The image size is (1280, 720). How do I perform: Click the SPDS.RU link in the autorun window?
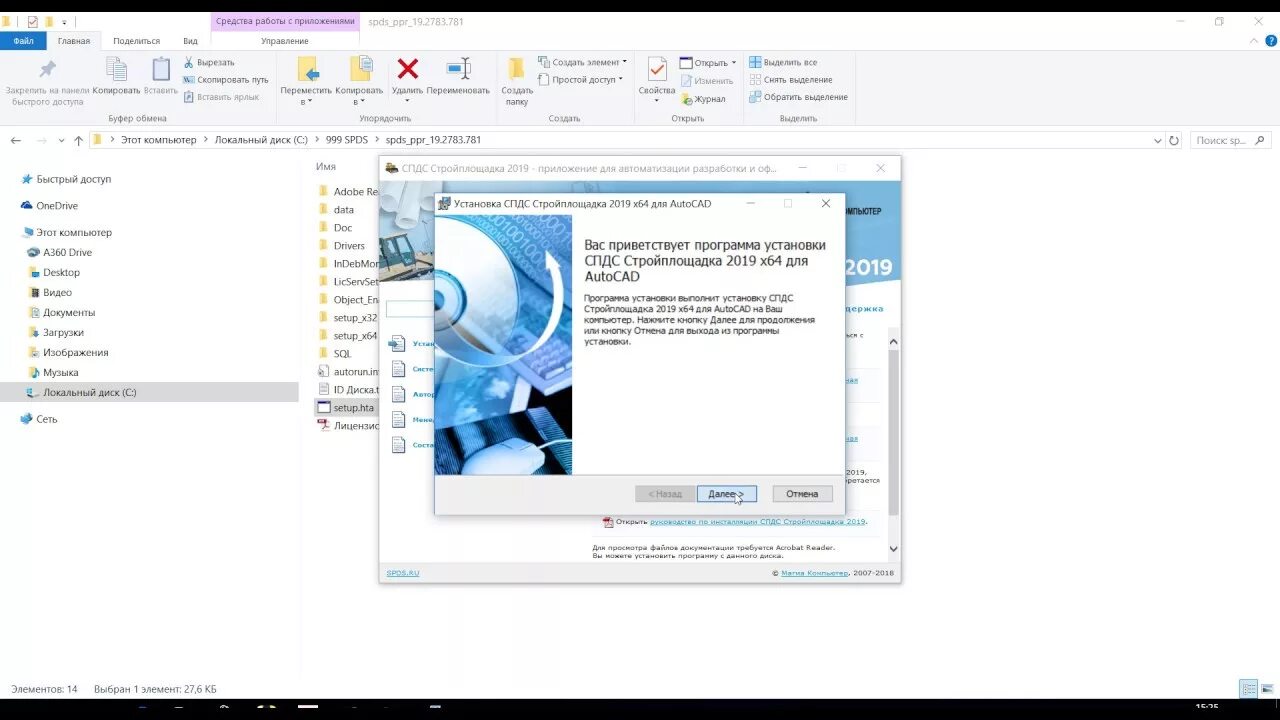tap(403, 573)
